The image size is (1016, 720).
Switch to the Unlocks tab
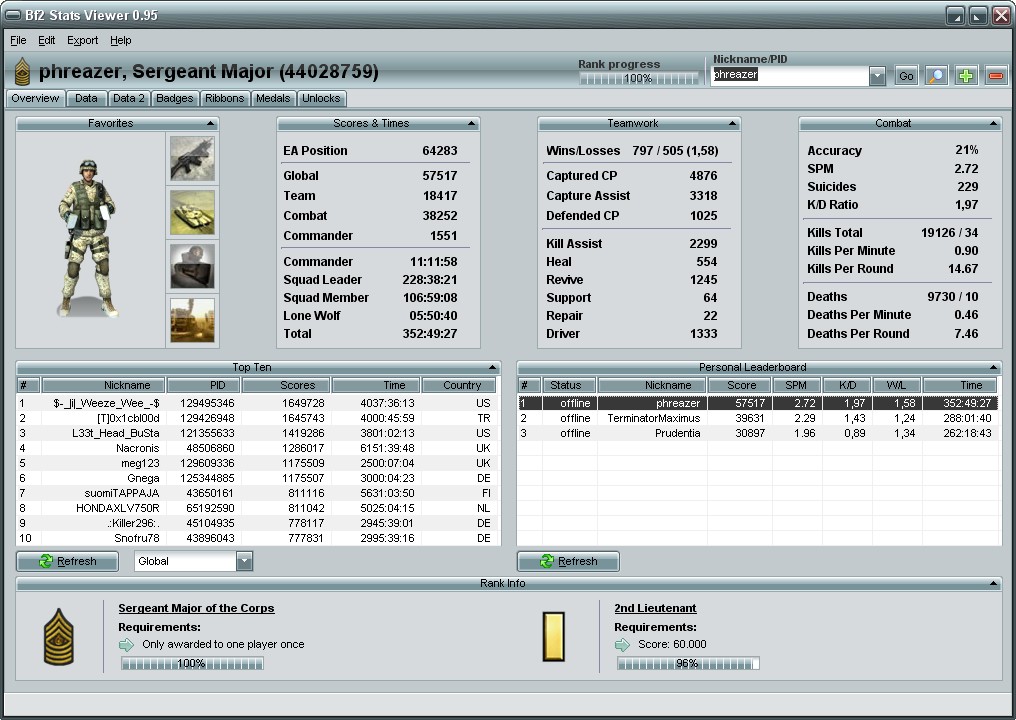pos(321,99)
